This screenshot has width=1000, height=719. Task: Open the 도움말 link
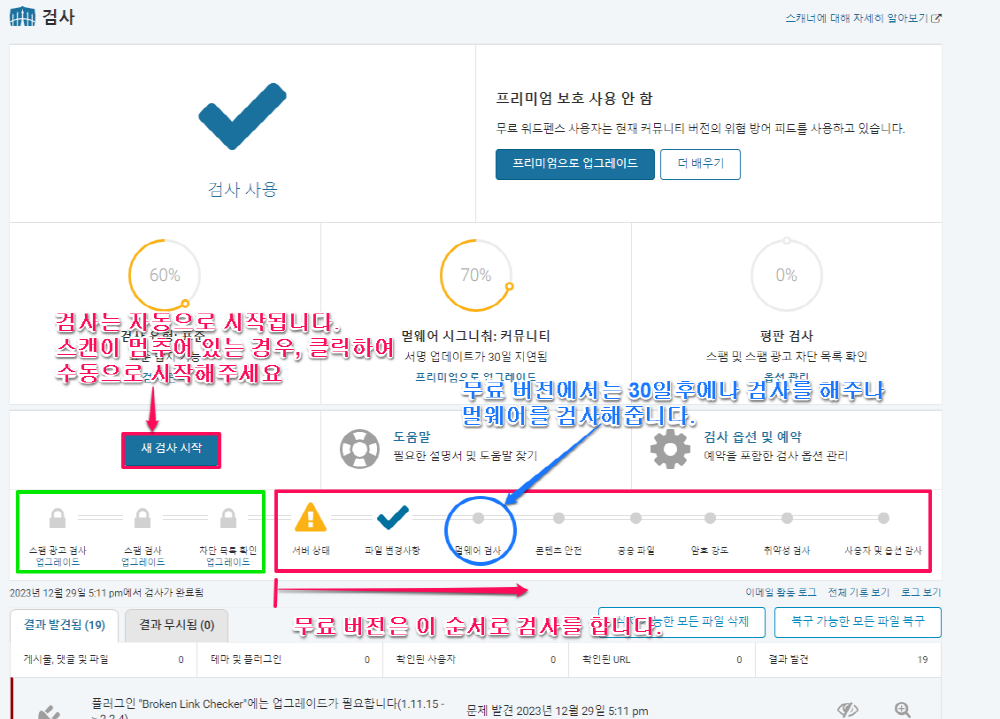(411, 437)
